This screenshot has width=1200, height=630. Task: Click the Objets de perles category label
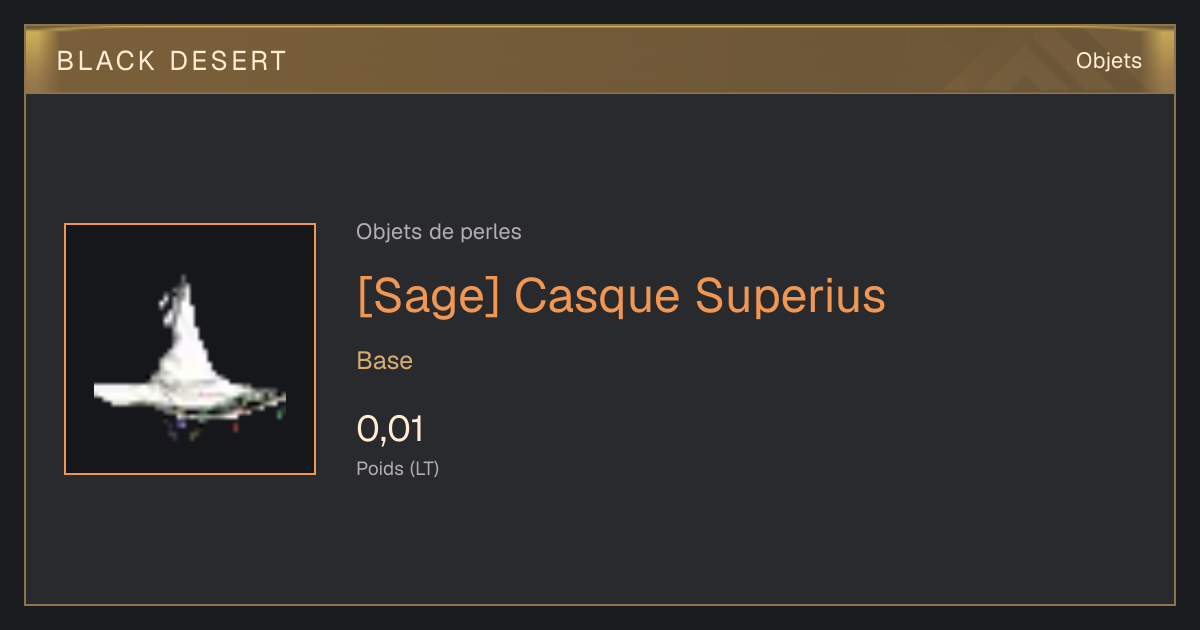point(438,232)
